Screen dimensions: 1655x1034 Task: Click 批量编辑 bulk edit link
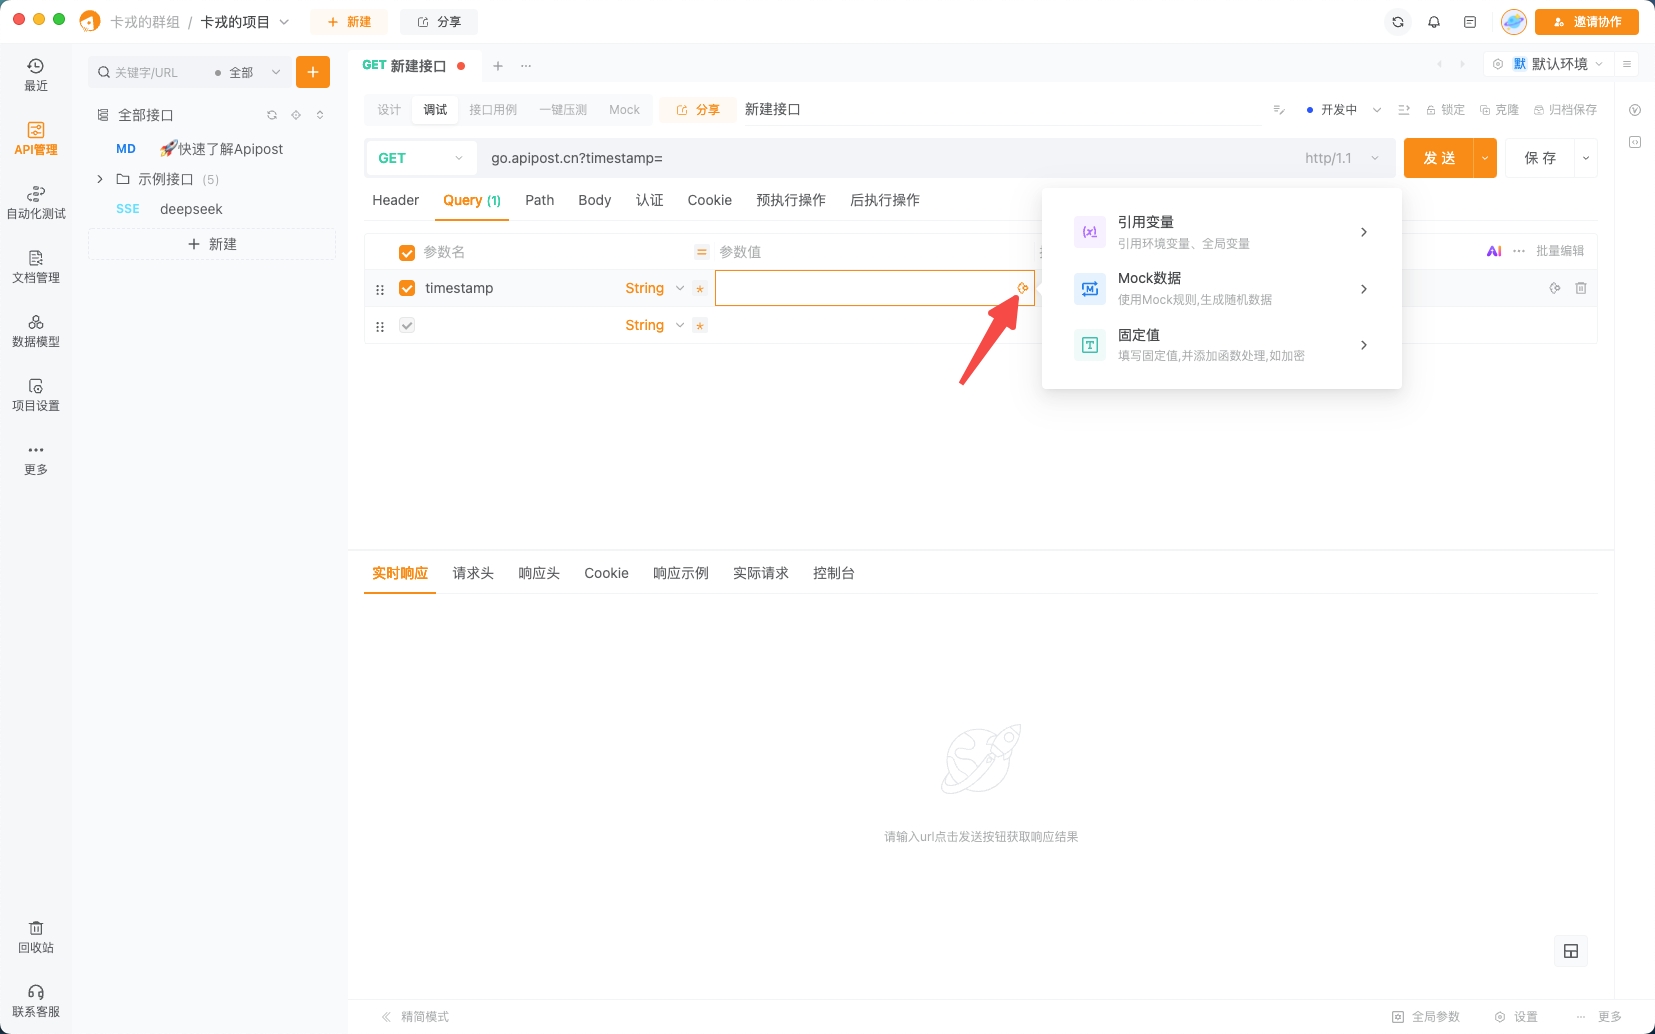pos(1560,251)
